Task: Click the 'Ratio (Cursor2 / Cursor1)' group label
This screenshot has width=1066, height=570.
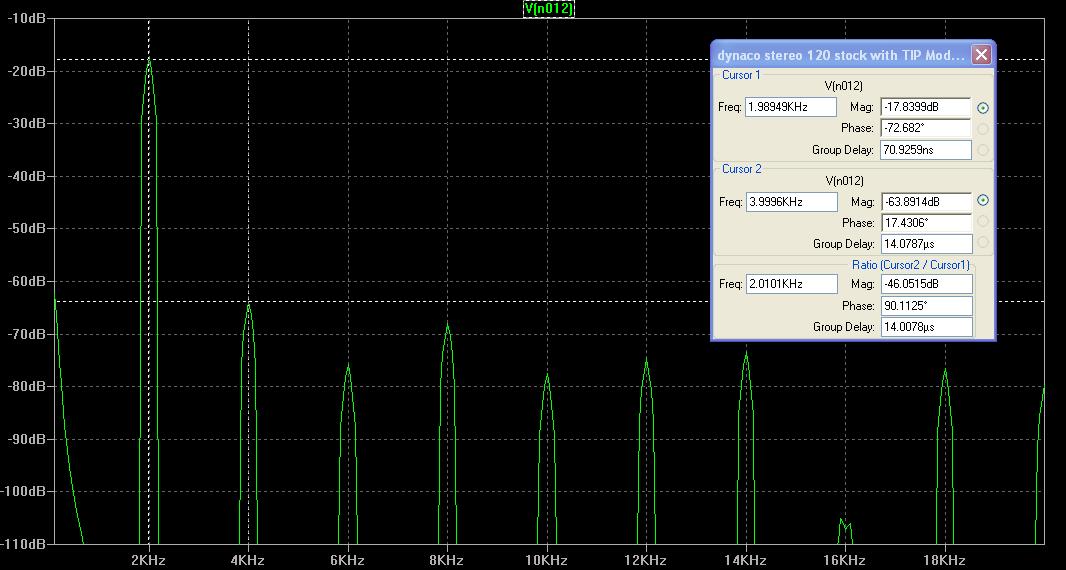Action: (911, 265)
